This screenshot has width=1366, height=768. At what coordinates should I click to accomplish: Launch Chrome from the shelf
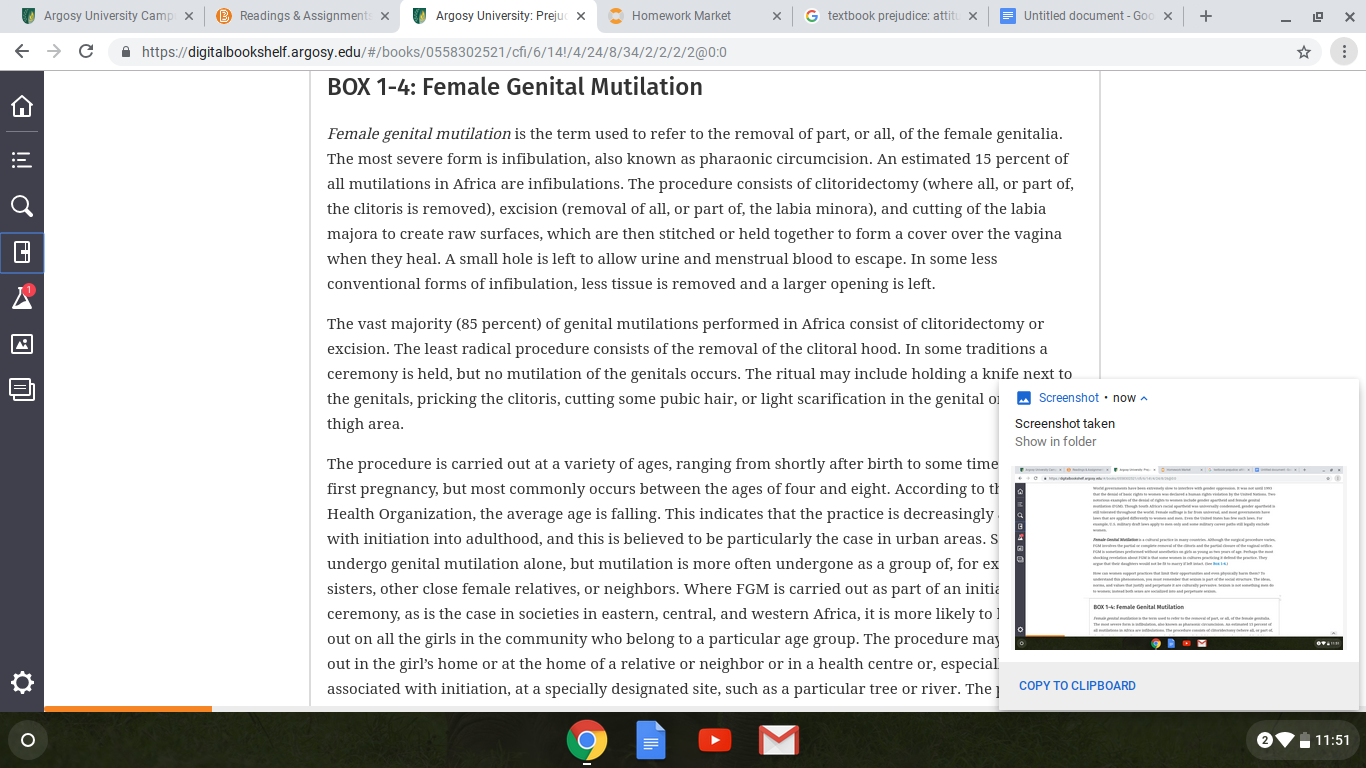coord(587,741)
